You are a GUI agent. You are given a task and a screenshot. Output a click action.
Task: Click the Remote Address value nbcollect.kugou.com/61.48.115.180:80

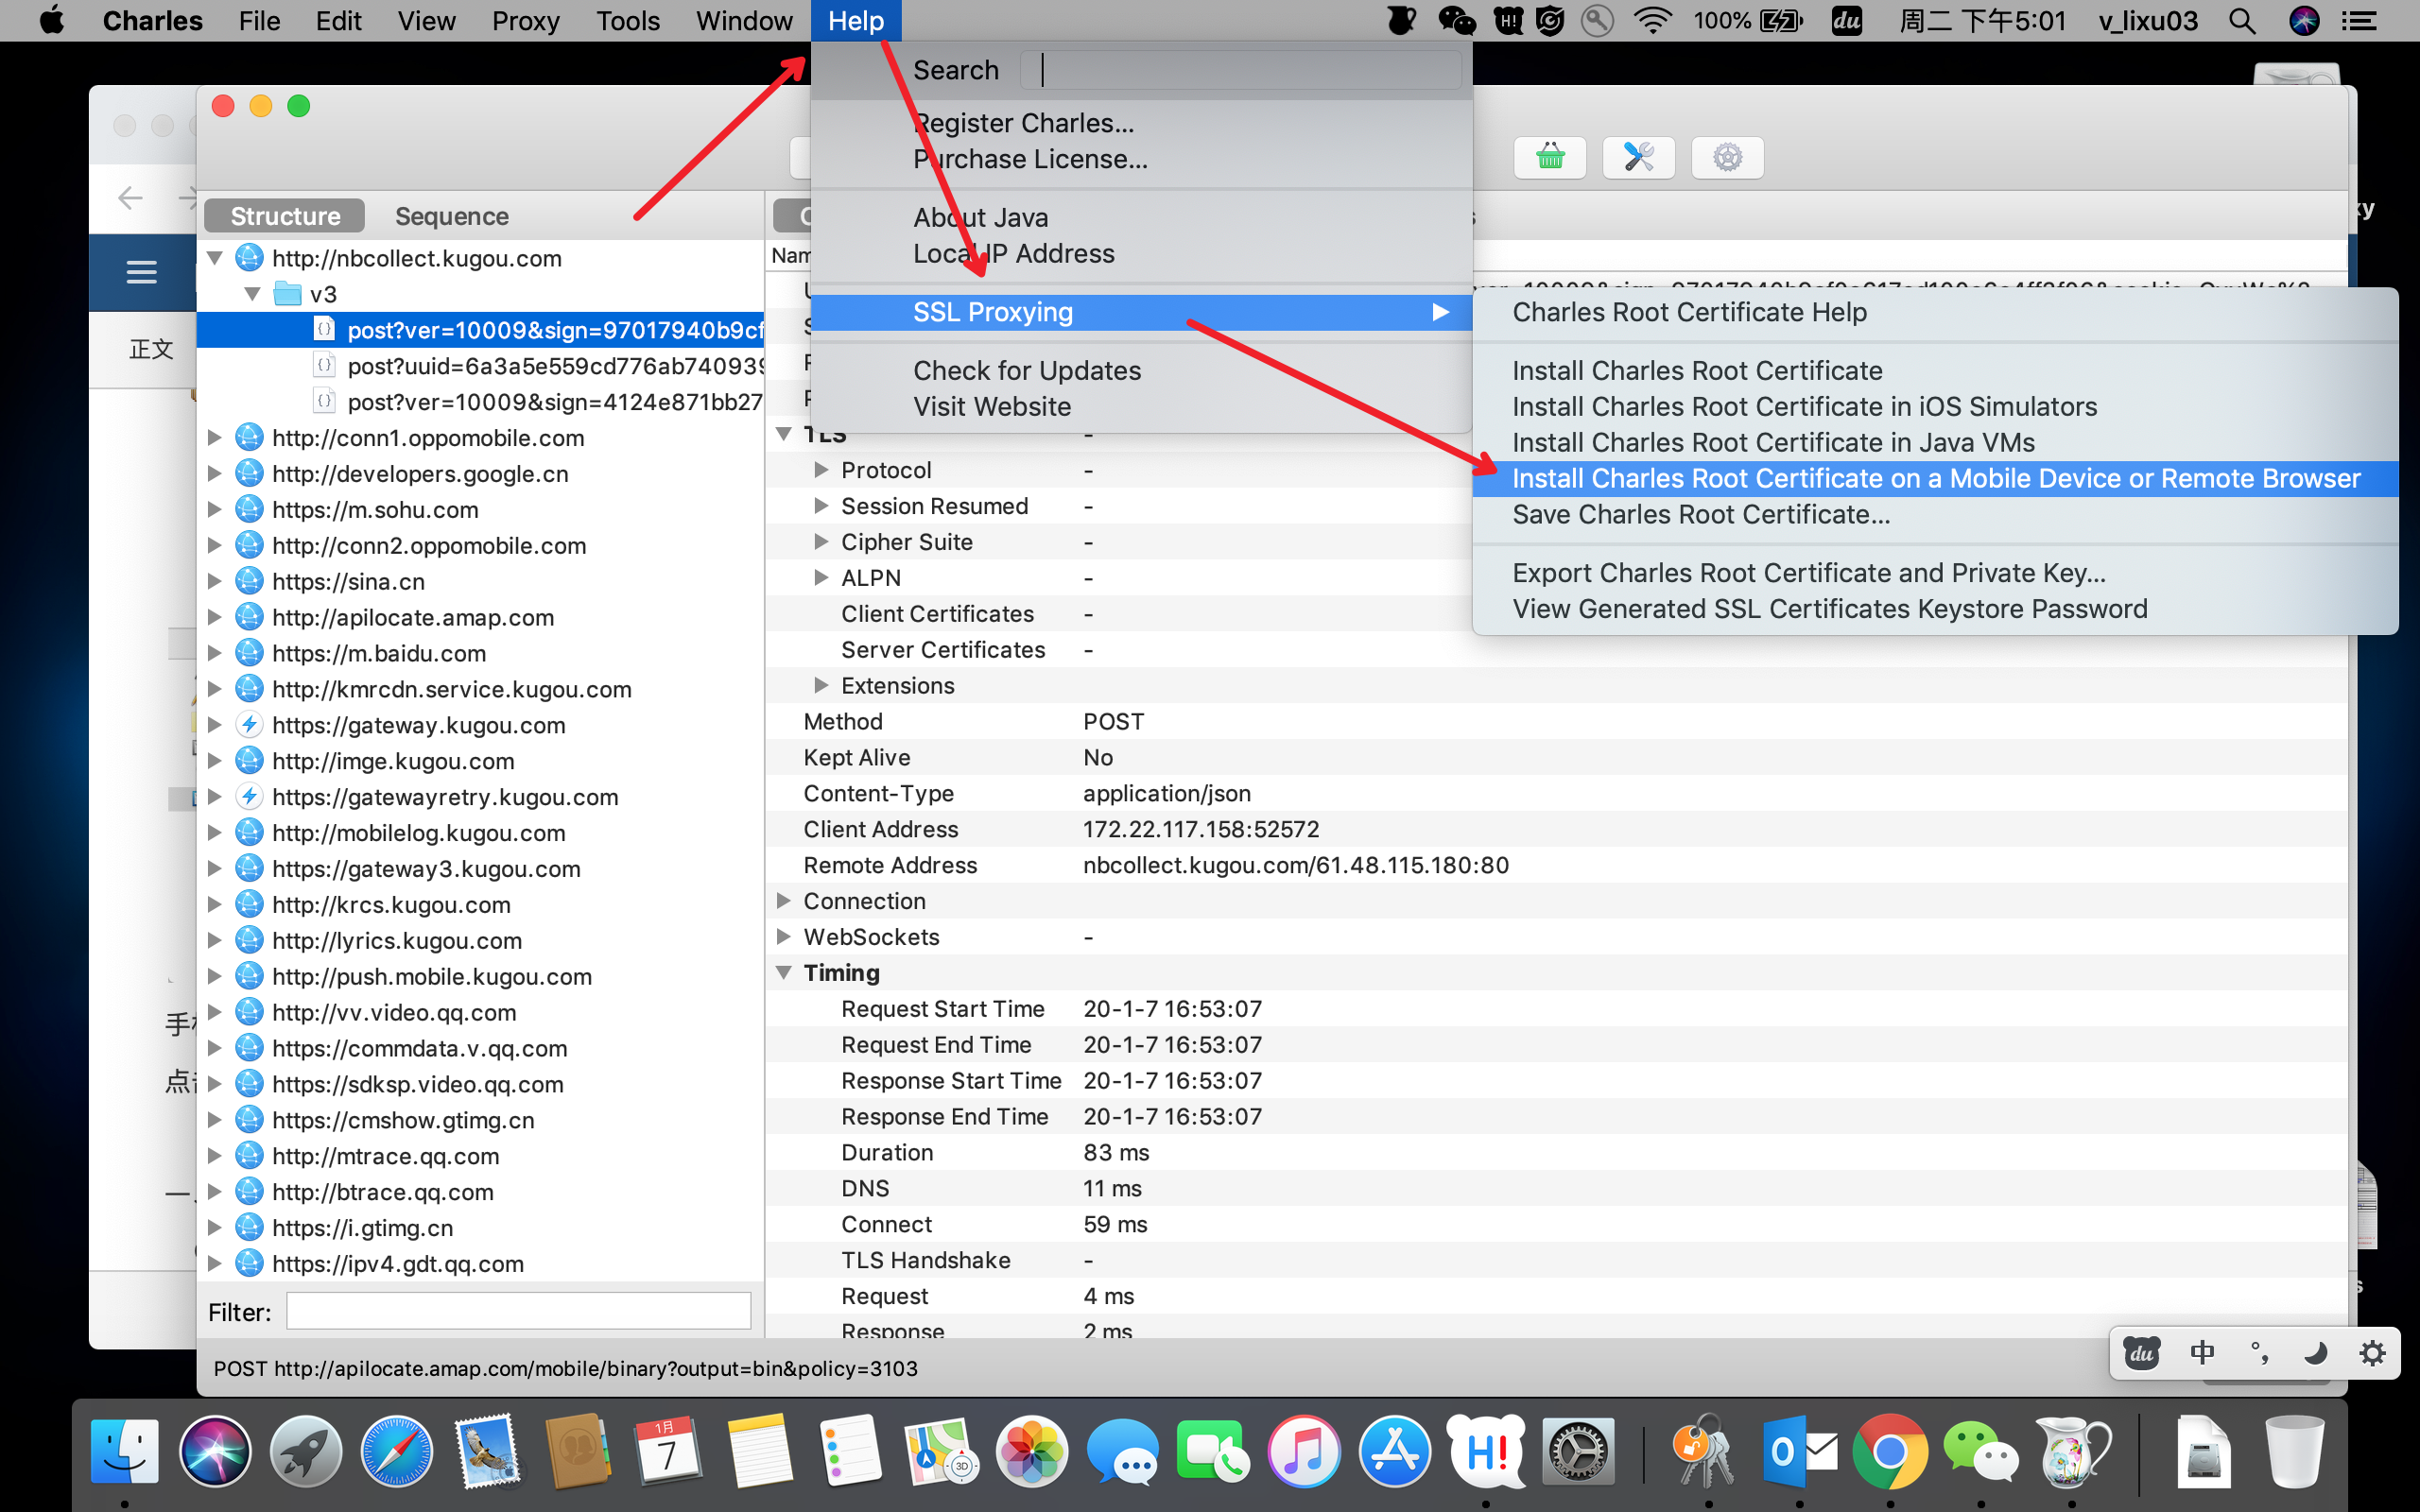click(x=1296, y=865)
